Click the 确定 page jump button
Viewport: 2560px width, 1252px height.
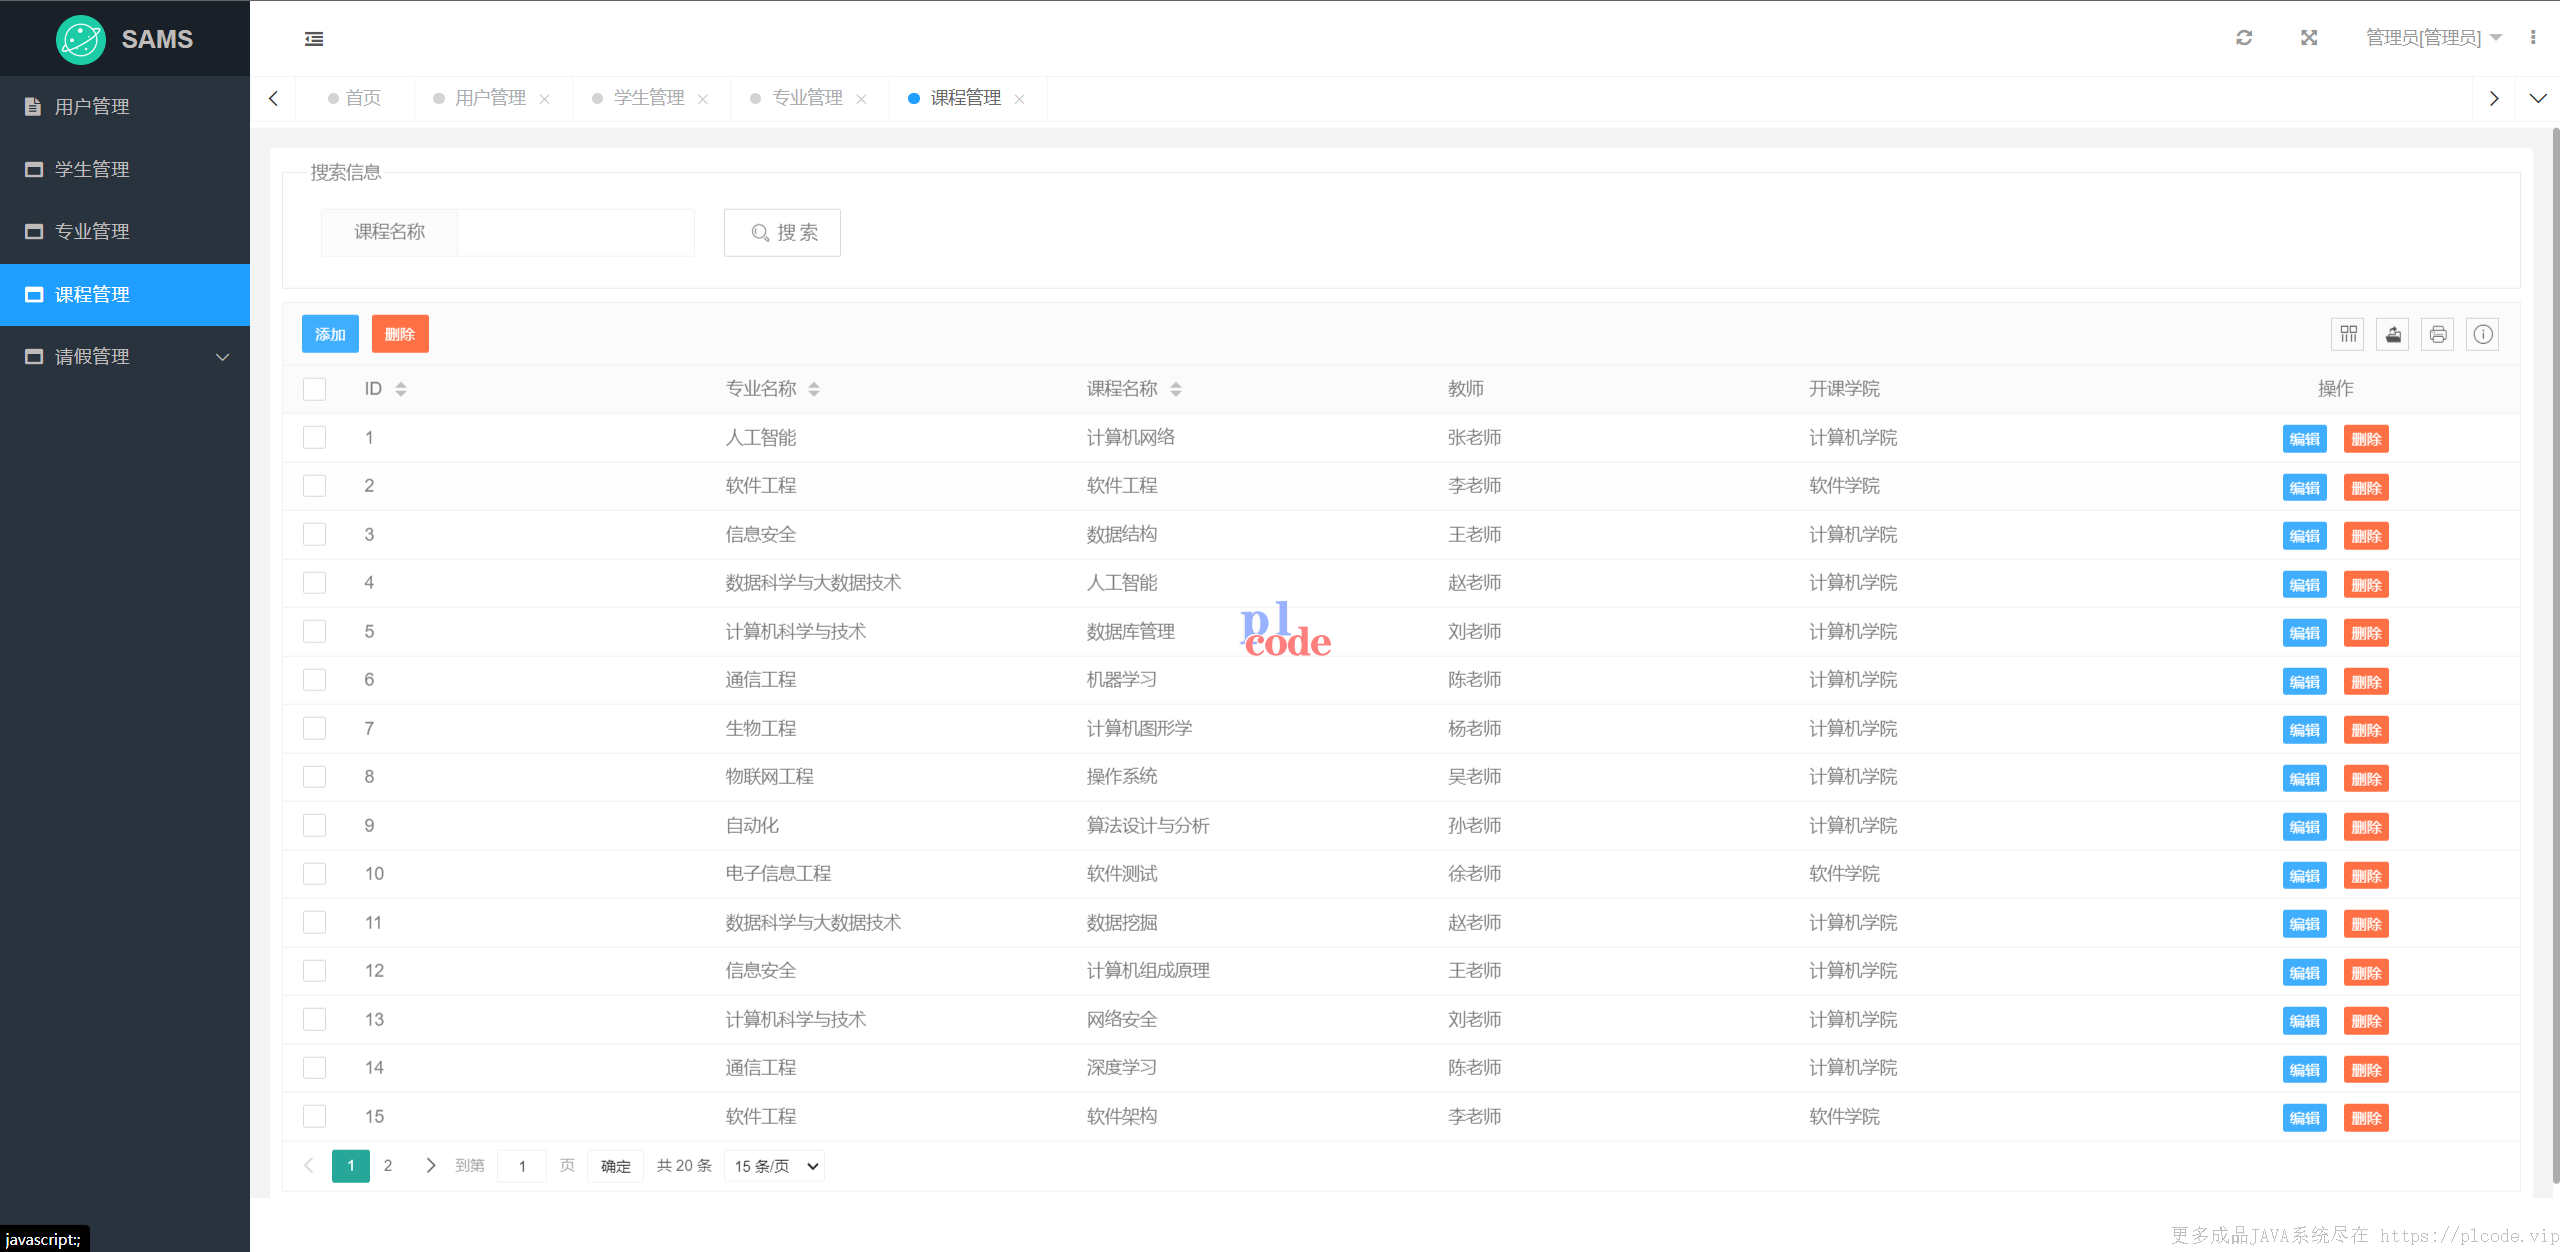click(616, 1166)
